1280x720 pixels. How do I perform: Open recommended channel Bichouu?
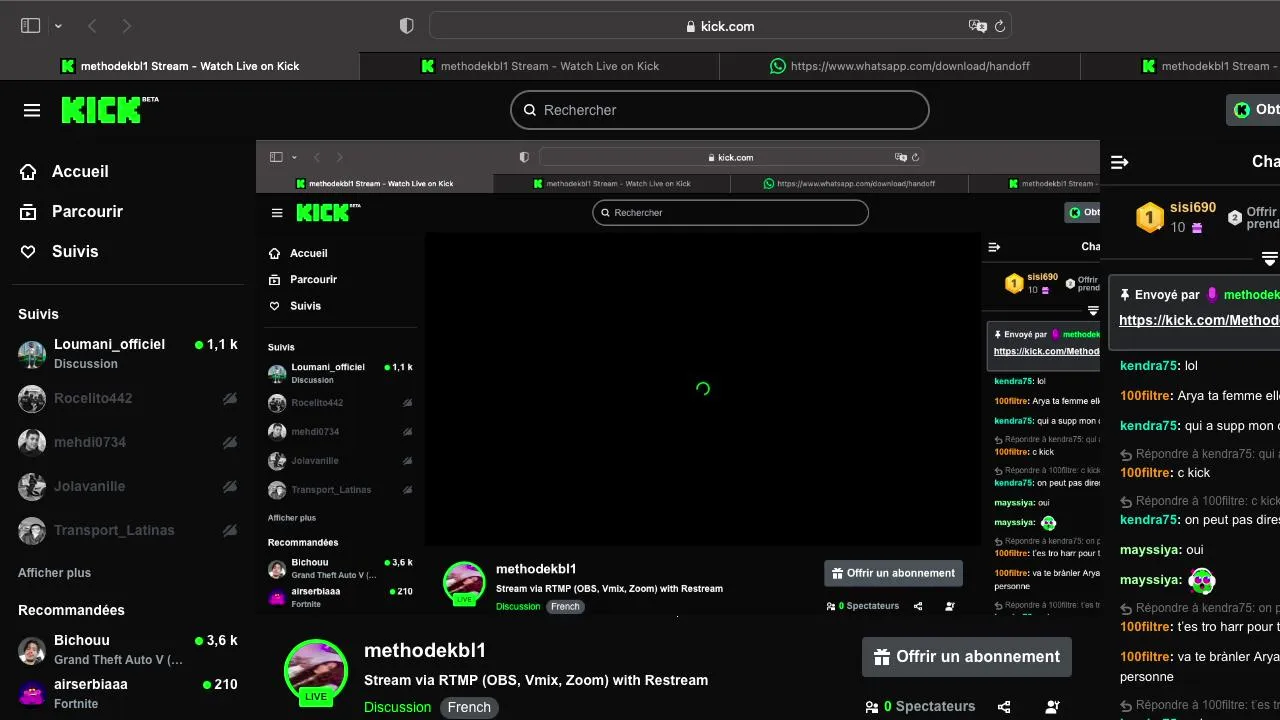coord(128,649)
